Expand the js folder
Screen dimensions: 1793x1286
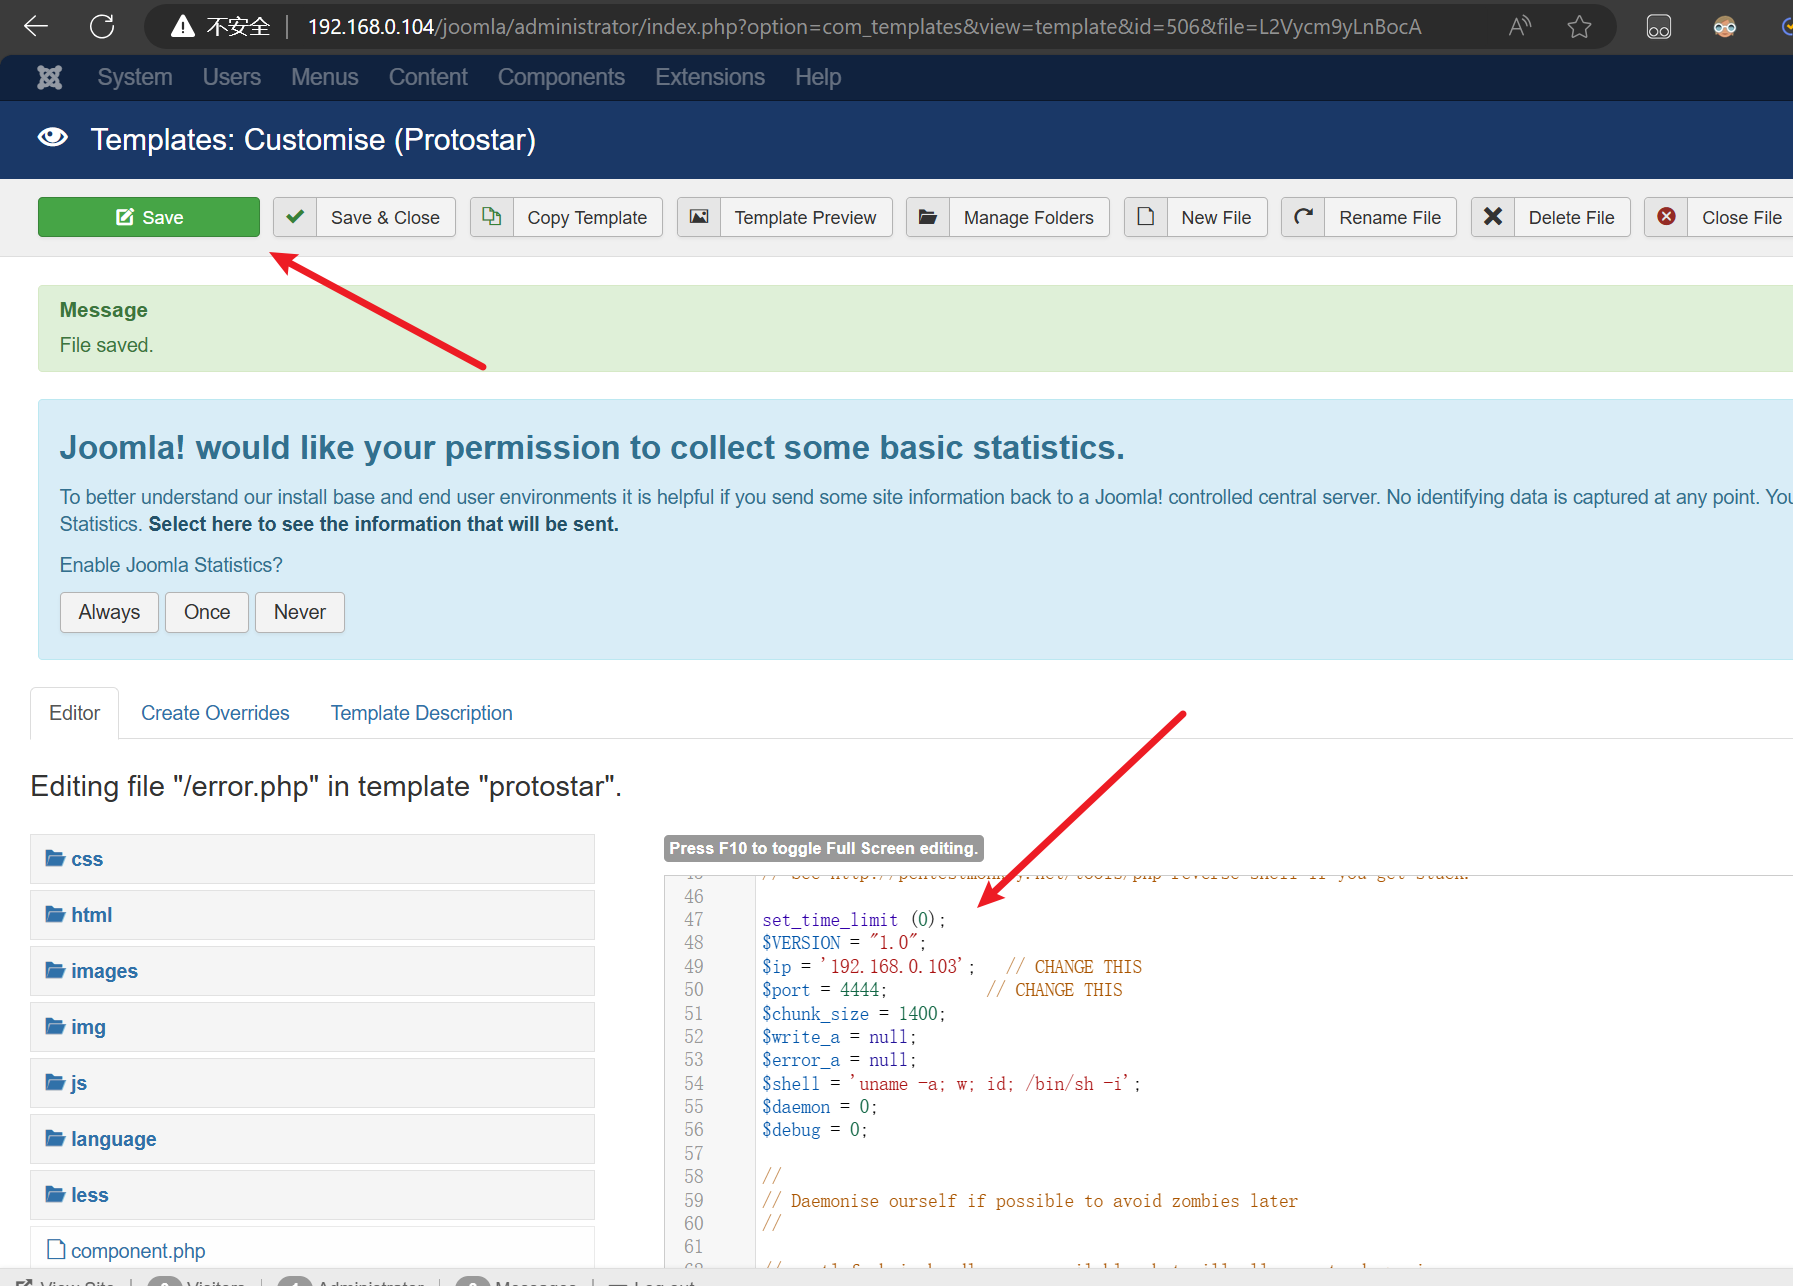(x=312, y=1083)
